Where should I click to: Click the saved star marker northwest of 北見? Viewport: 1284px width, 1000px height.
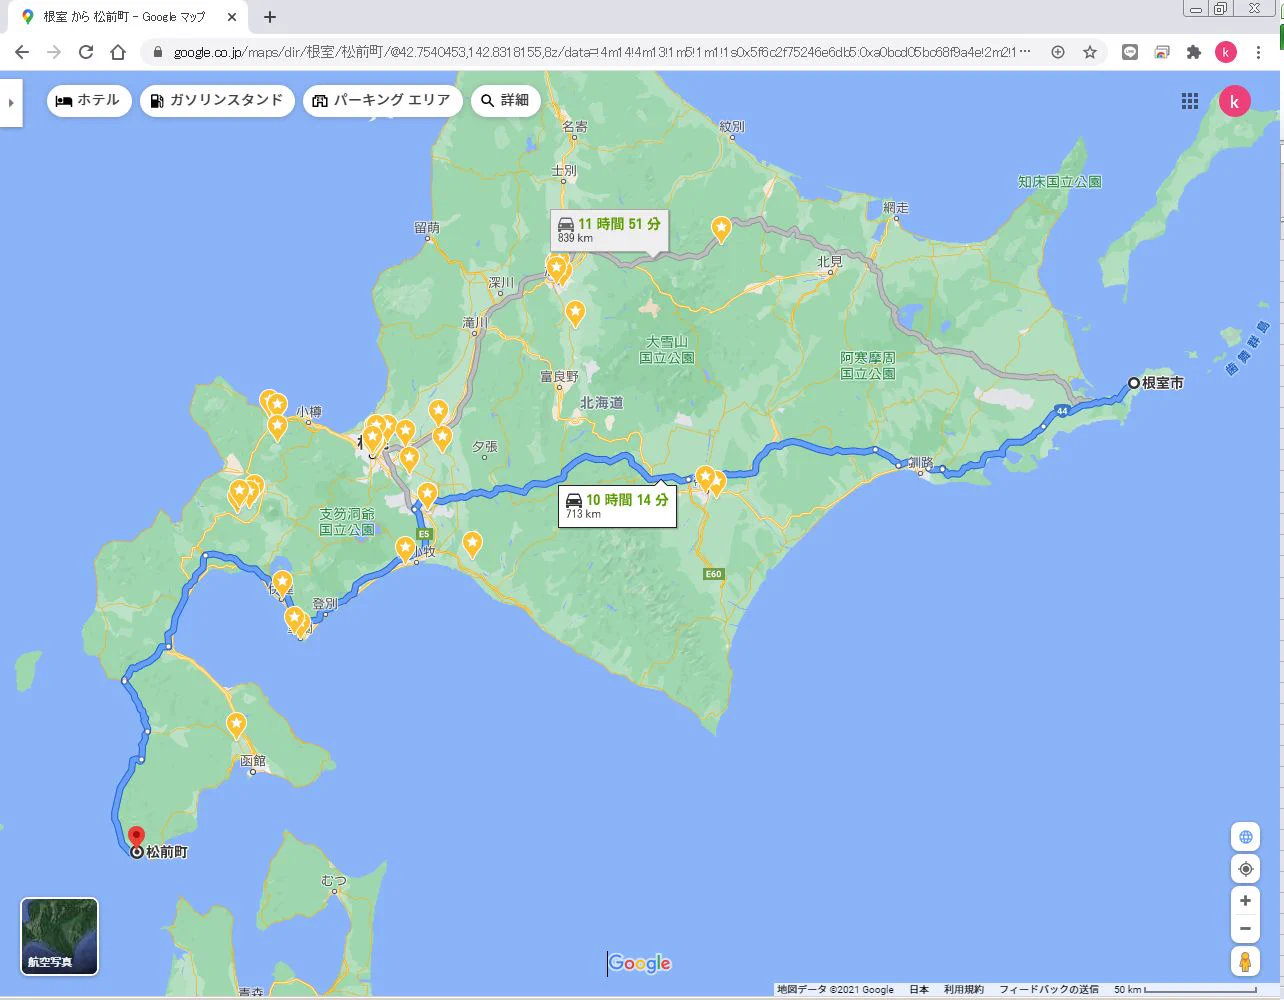pos(721,230)
